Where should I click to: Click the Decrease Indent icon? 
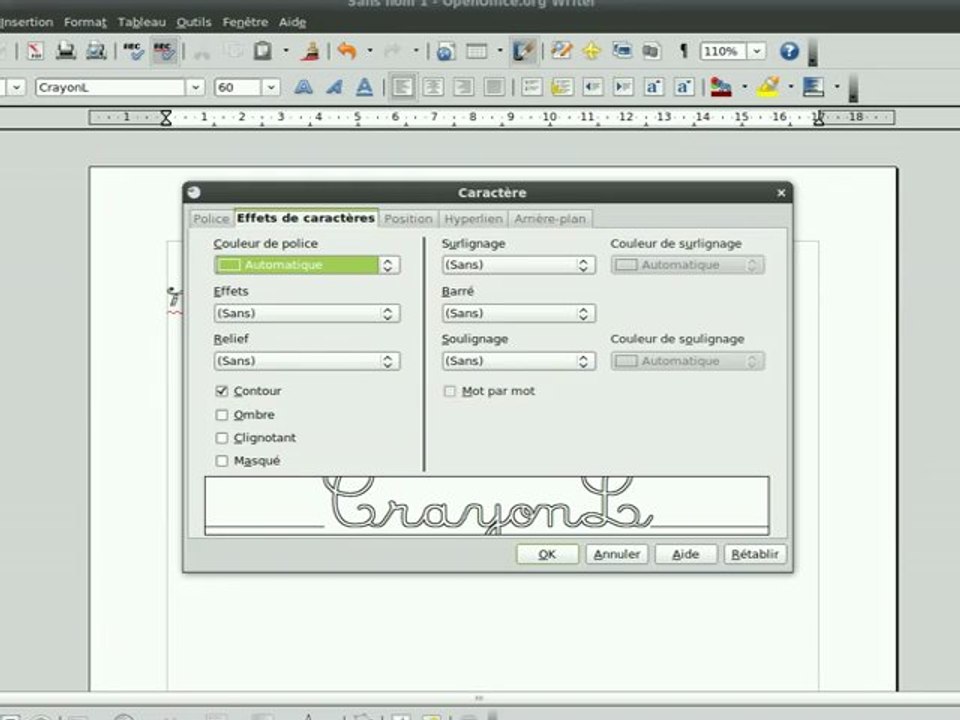pos(593,87)
